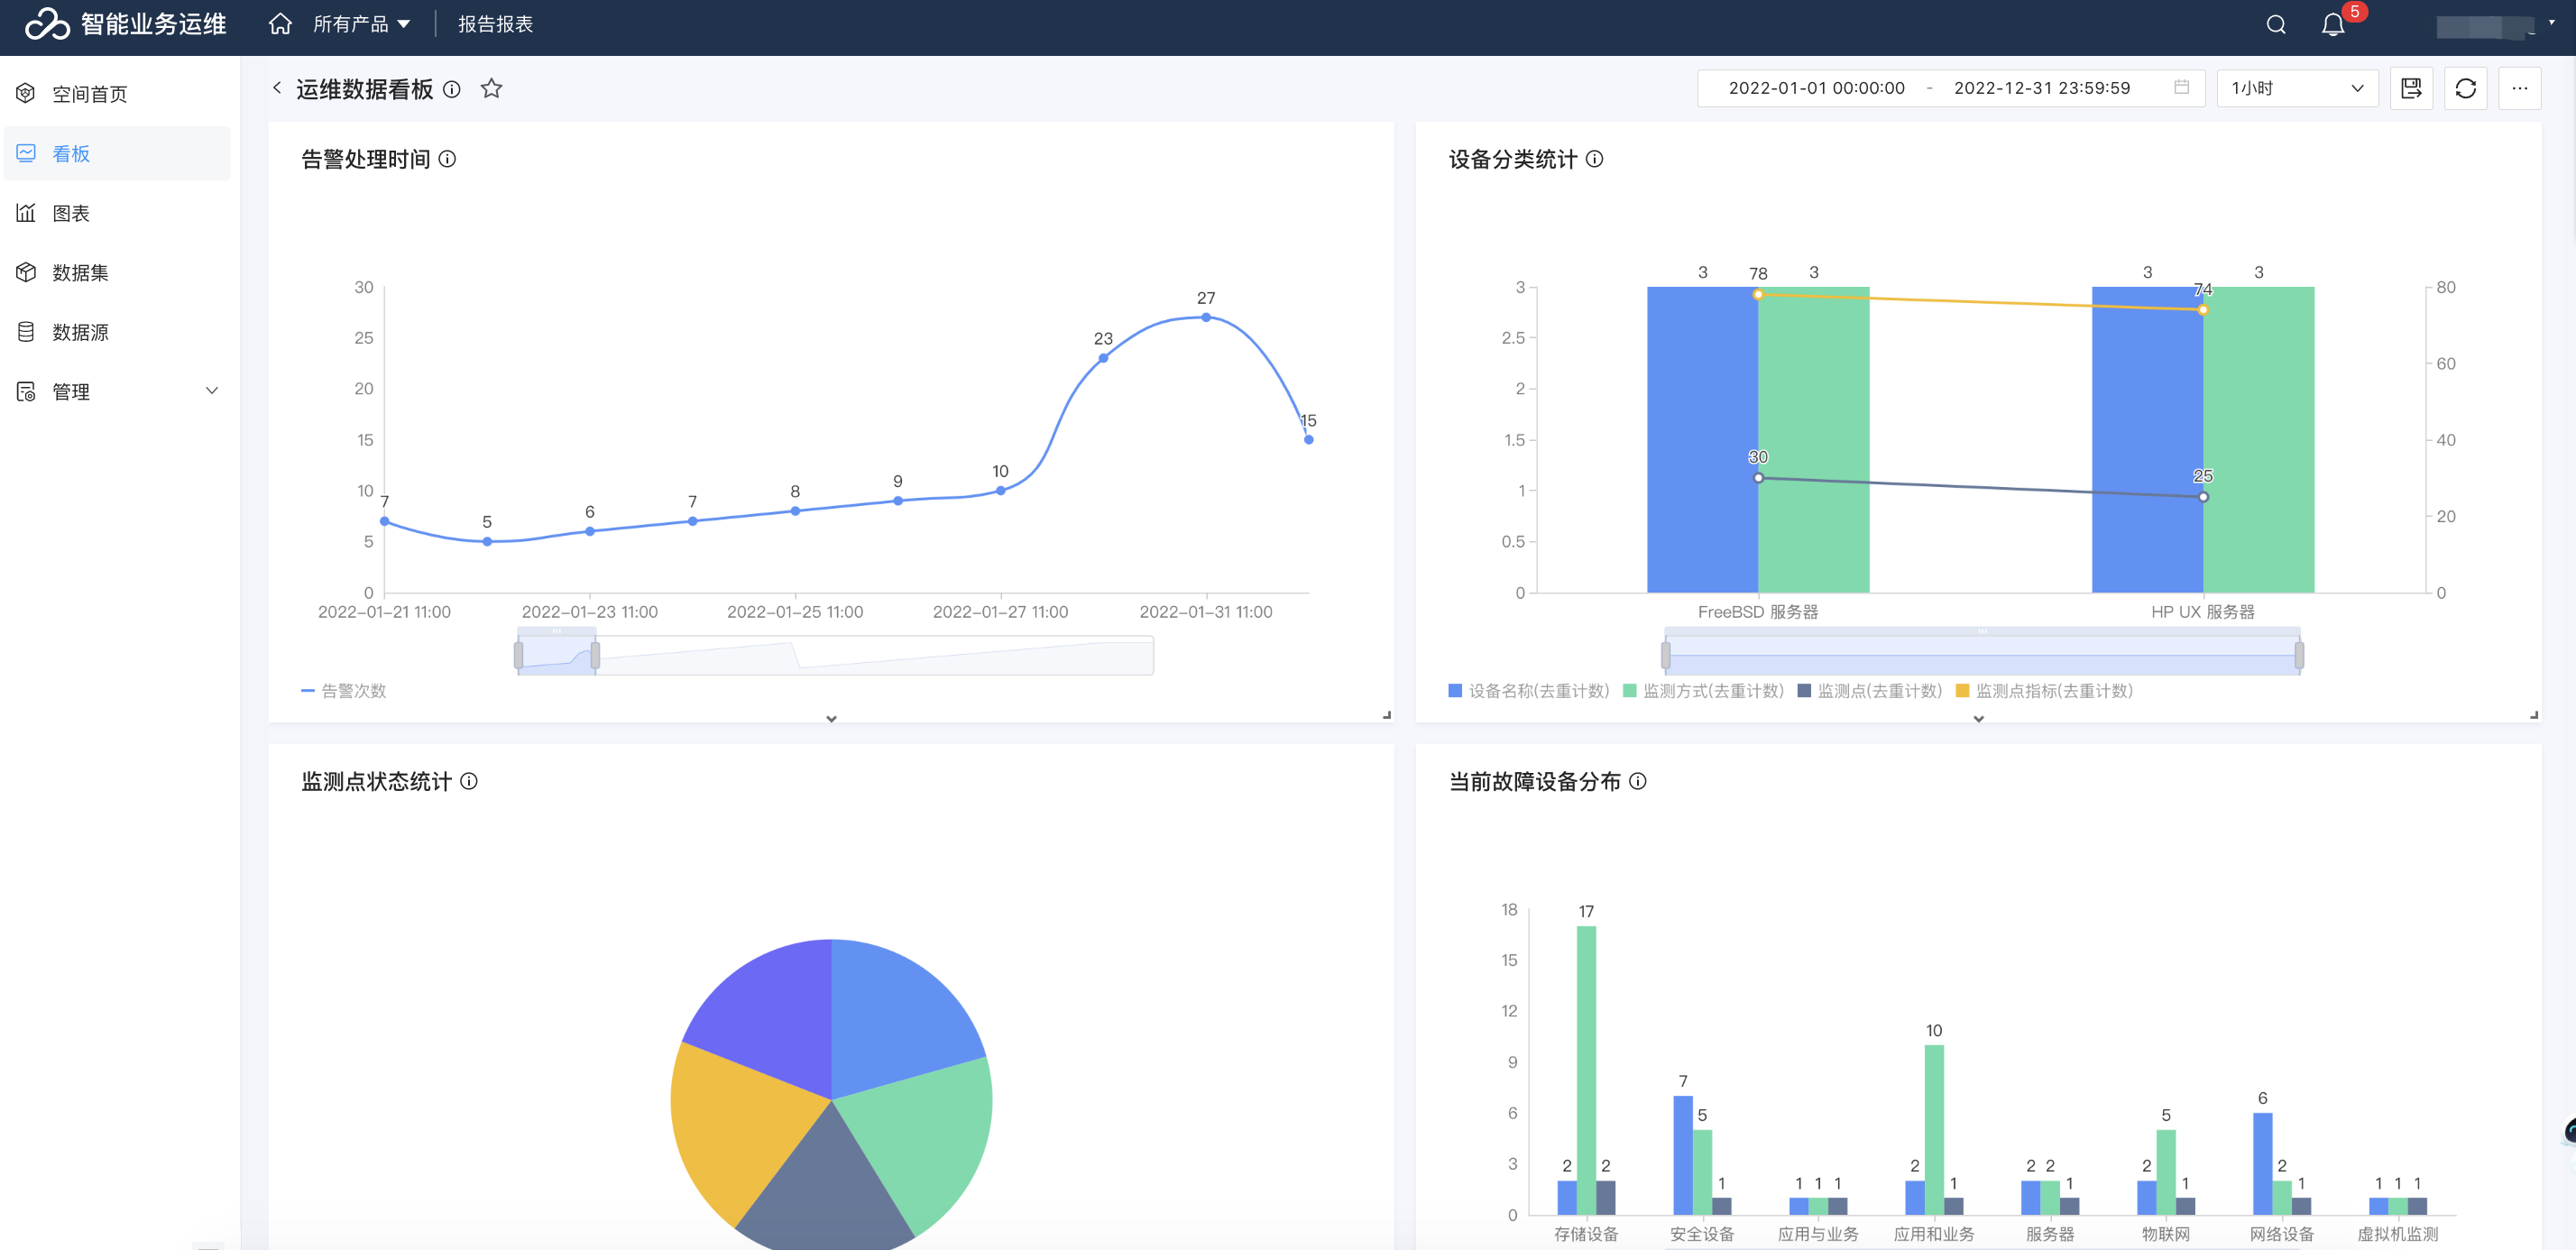This screenshot has height=1250, width=2576.
Task: Open the 1小时 interval dropdown
Action: point(2297,88)
